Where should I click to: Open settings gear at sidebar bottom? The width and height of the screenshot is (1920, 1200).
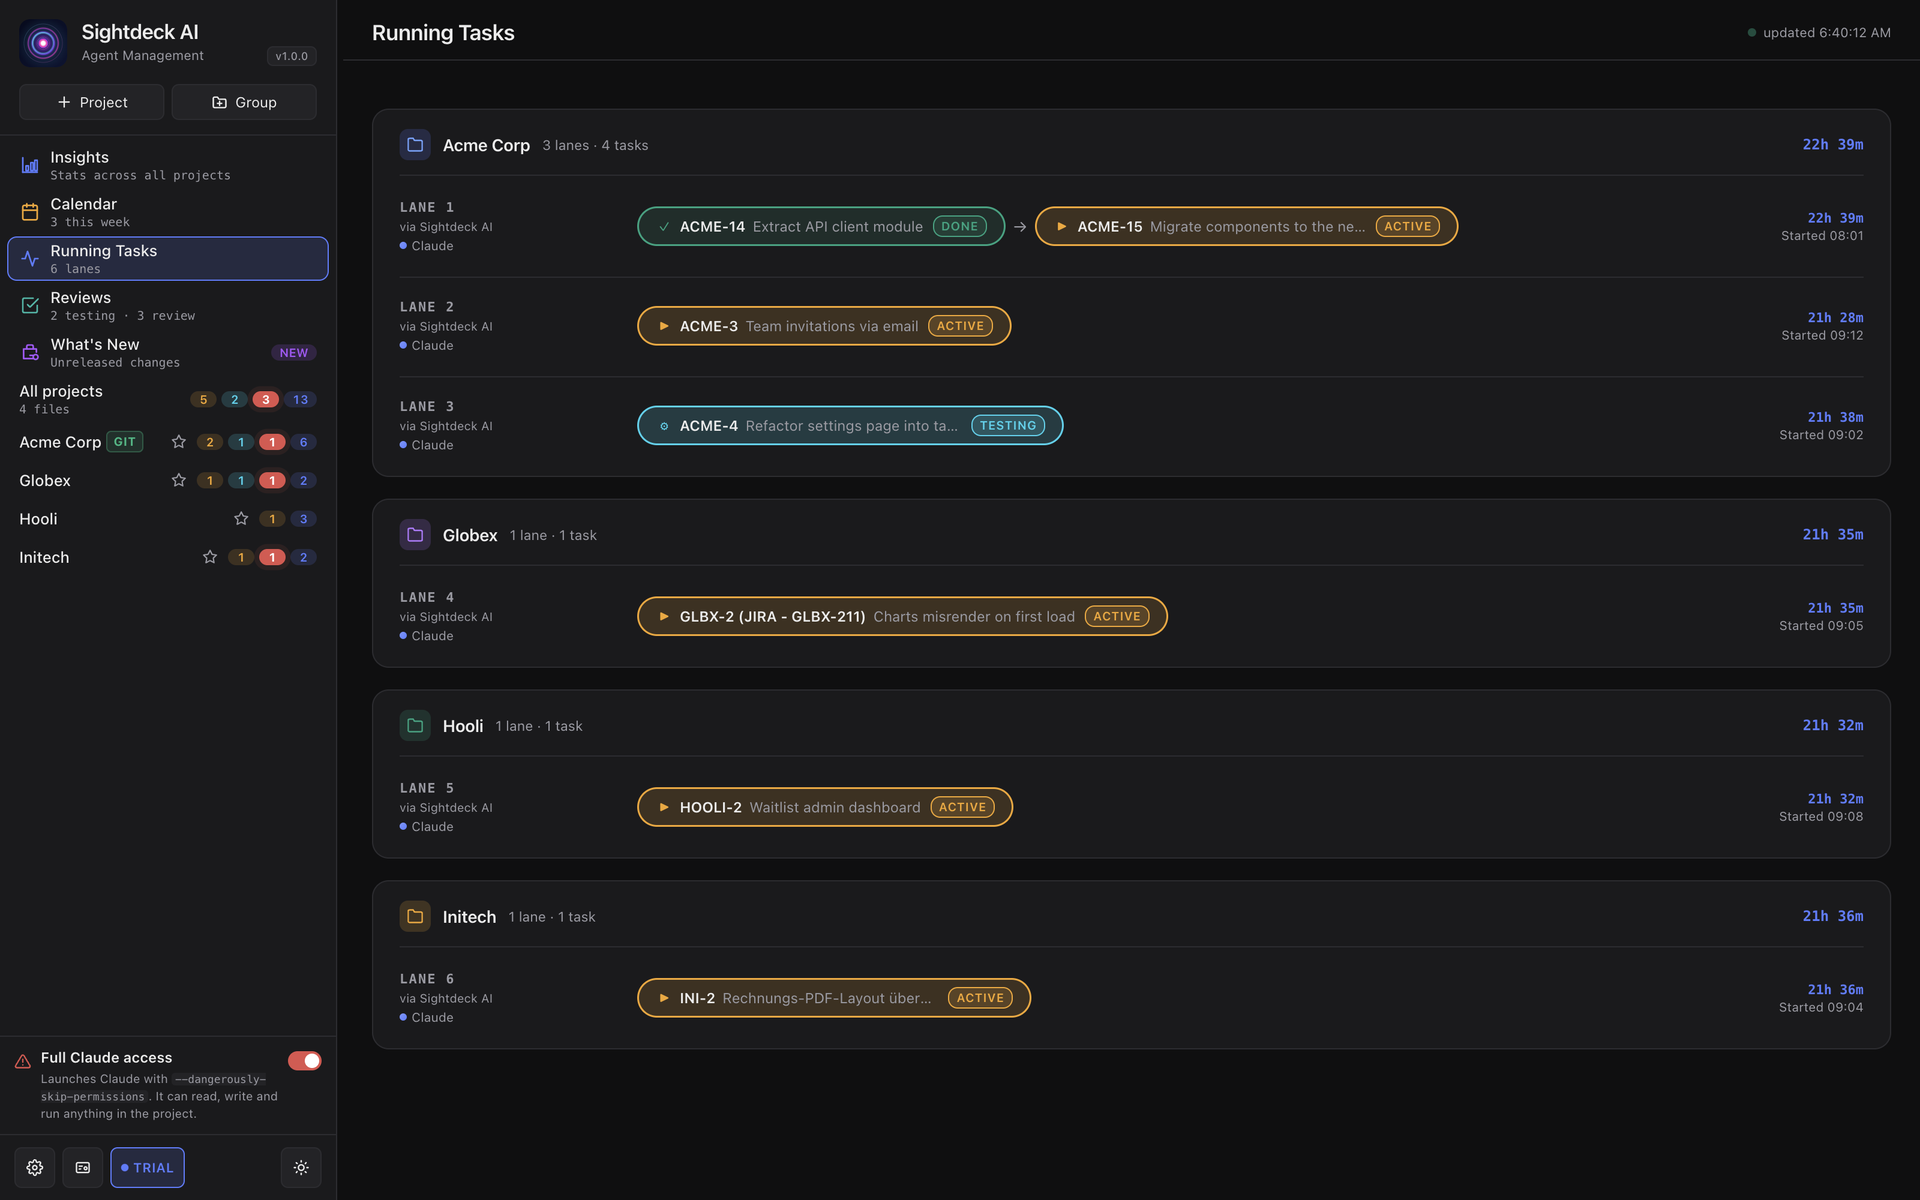tap(35, 1168)
